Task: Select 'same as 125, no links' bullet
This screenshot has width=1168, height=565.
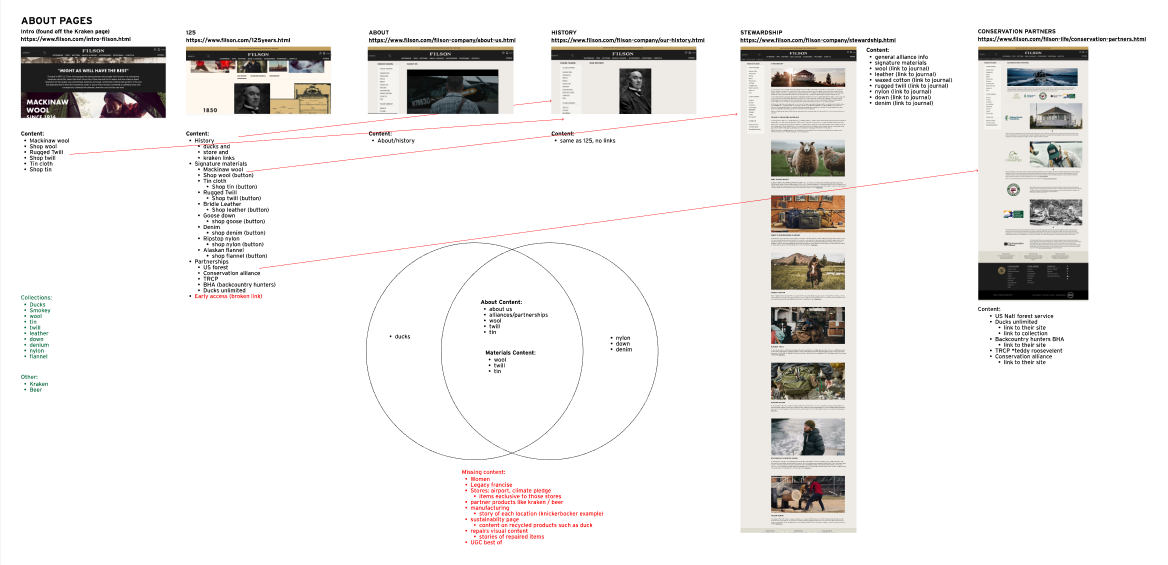Action: 587,140
